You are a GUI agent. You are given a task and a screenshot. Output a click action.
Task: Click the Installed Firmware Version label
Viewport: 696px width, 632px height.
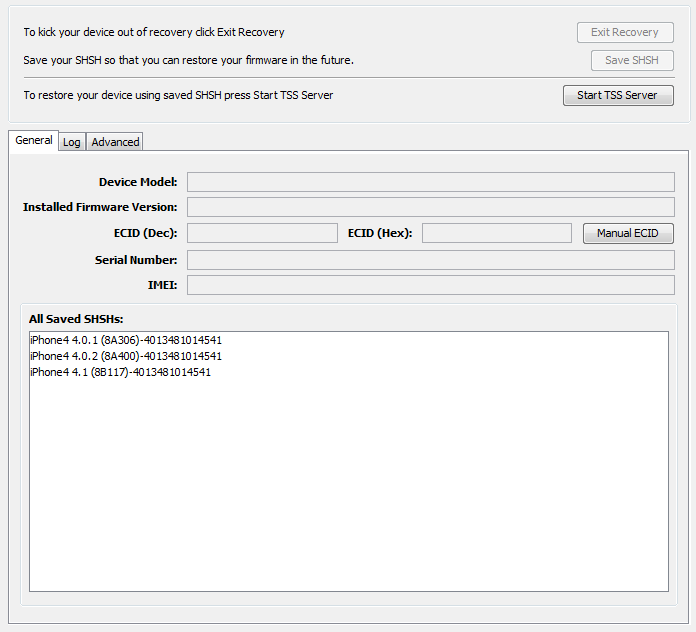tap(100, 207)
